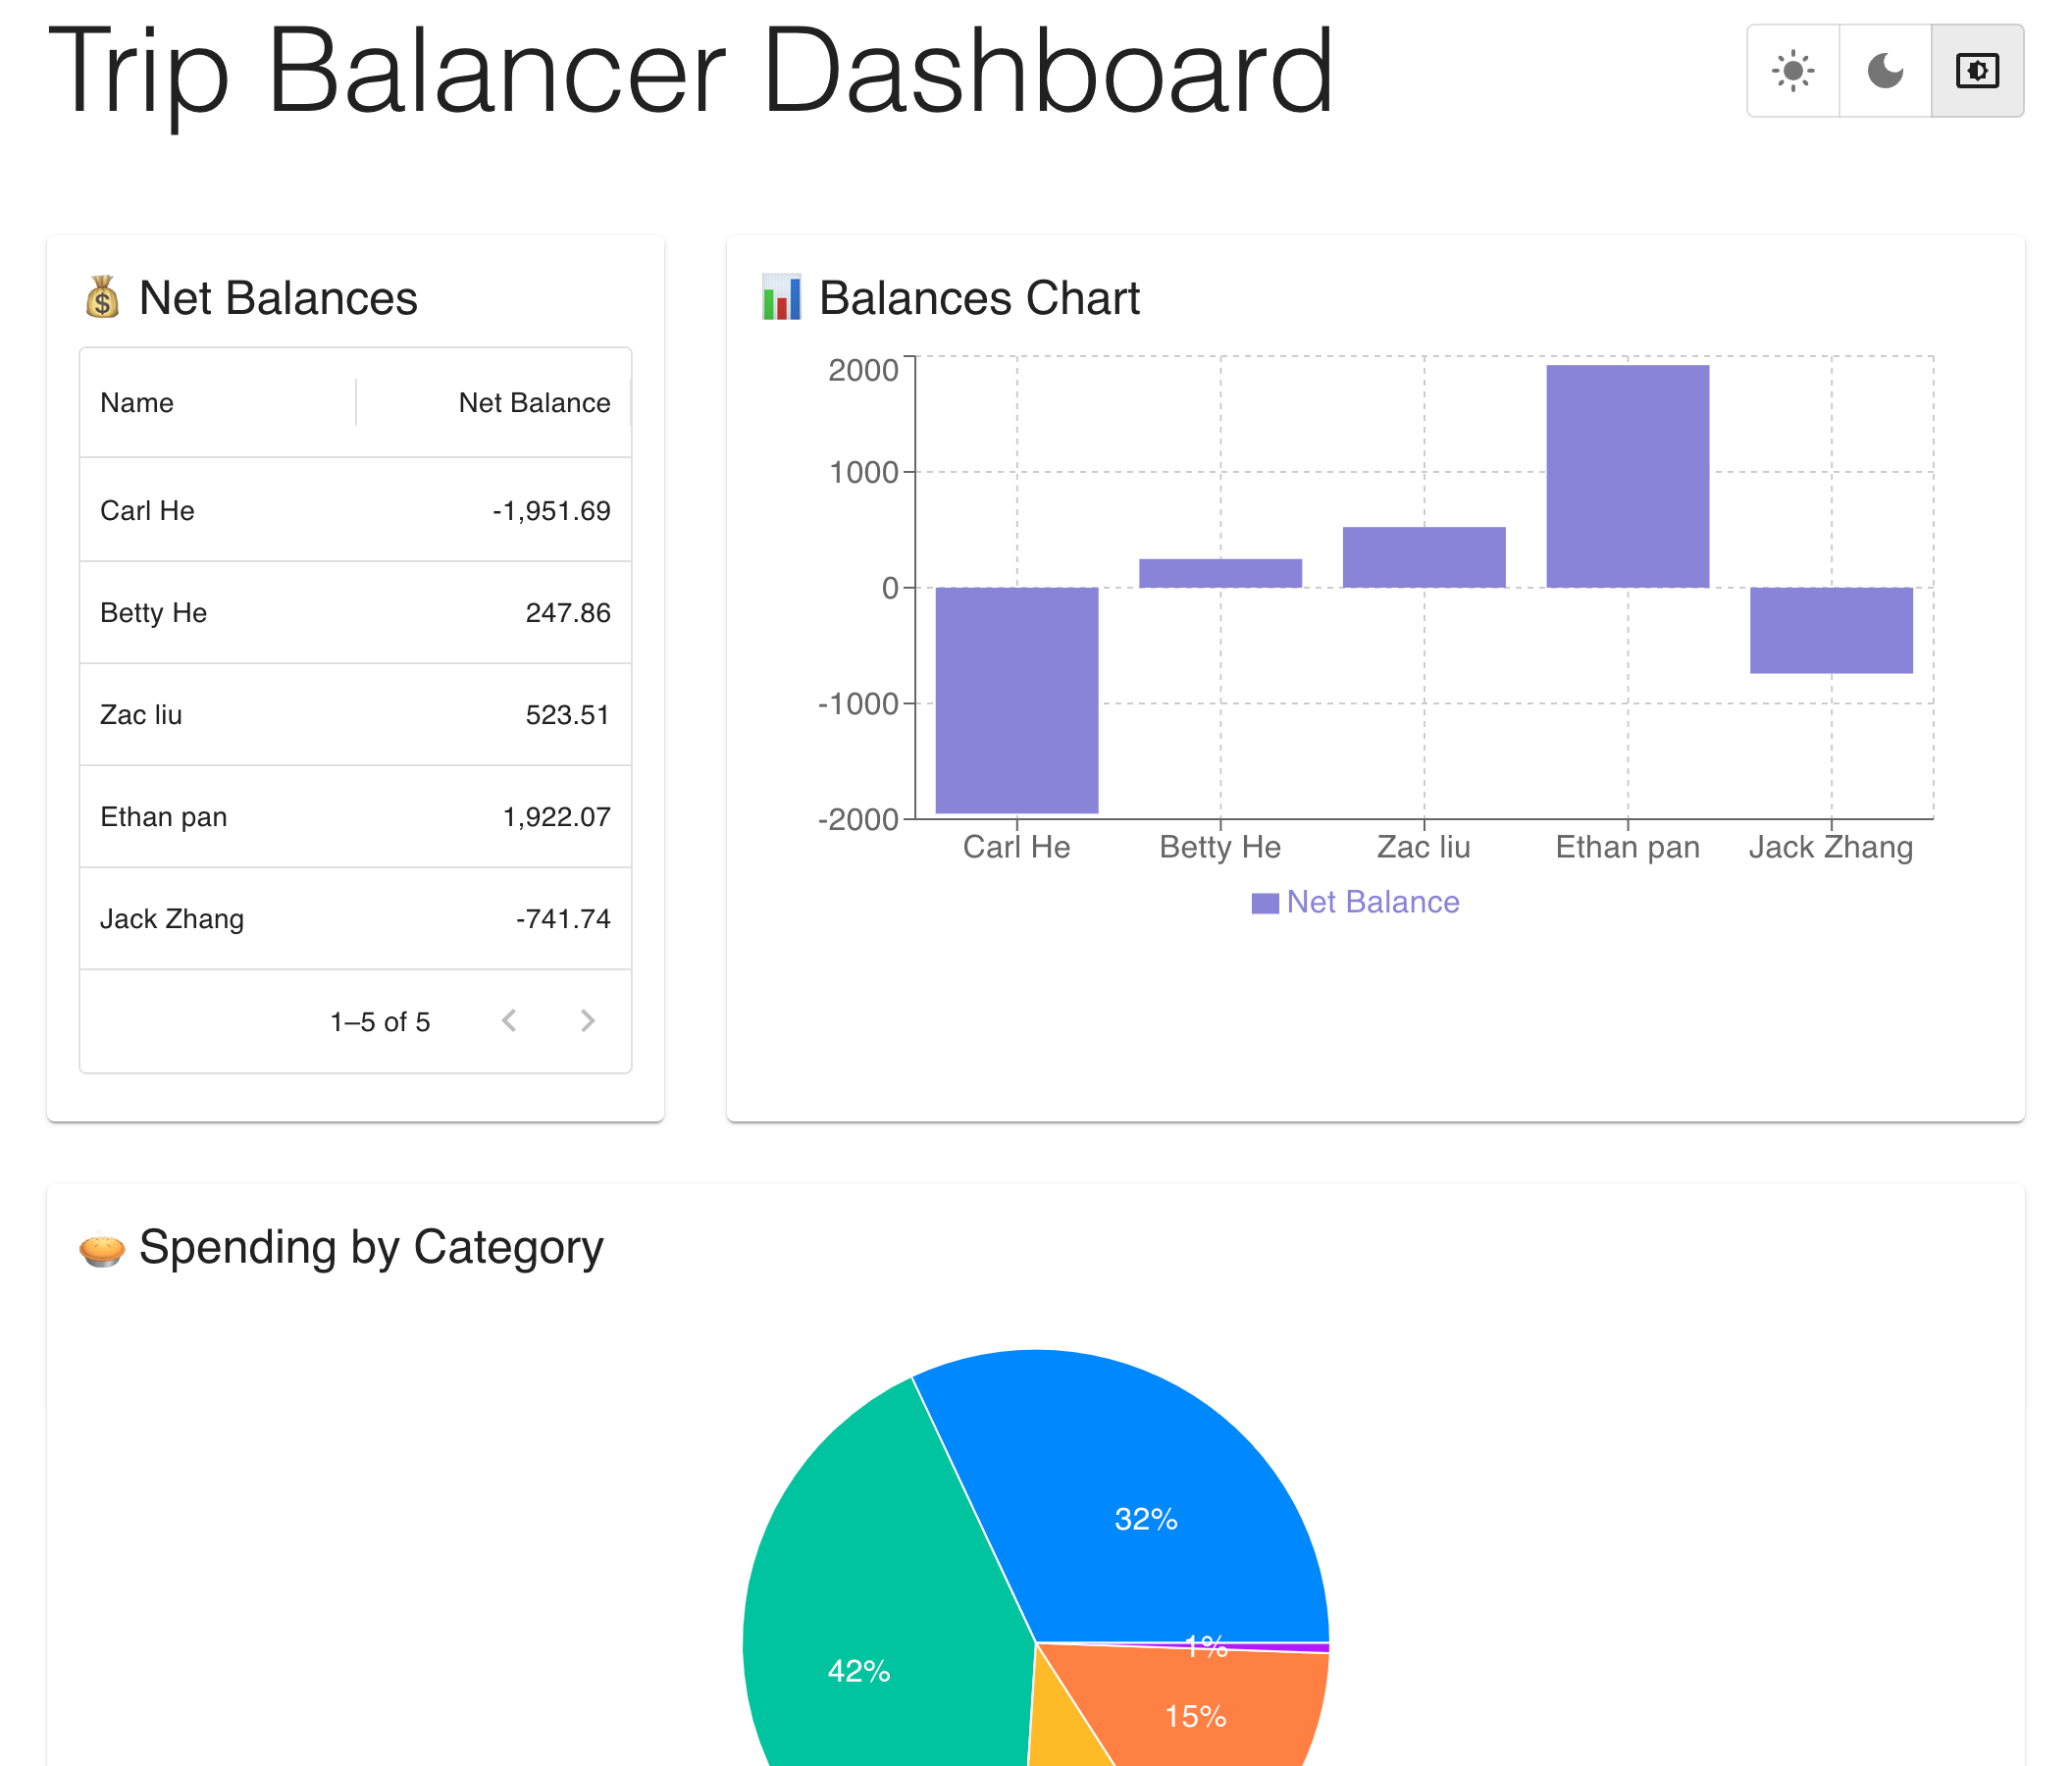Image resolution: width=2072 pixels, height=1766 pixels.
Task: Click the pie emoji icon
Action: [102, 1248]
